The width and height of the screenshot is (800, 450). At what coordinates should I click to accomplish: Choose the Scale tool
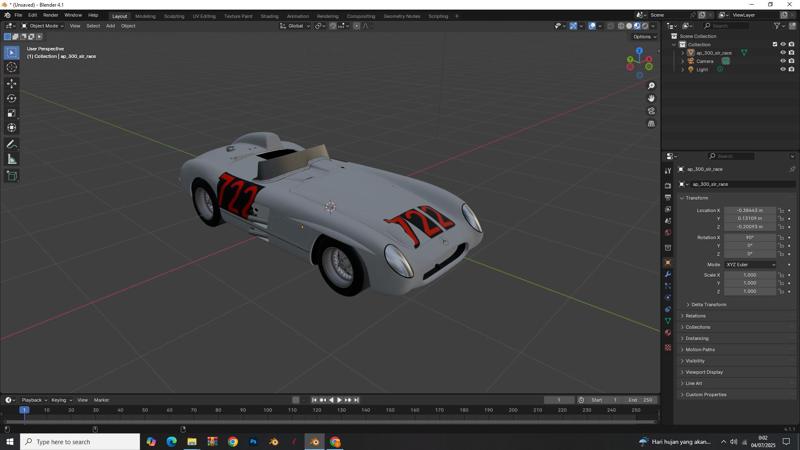(x=11, y=113)
